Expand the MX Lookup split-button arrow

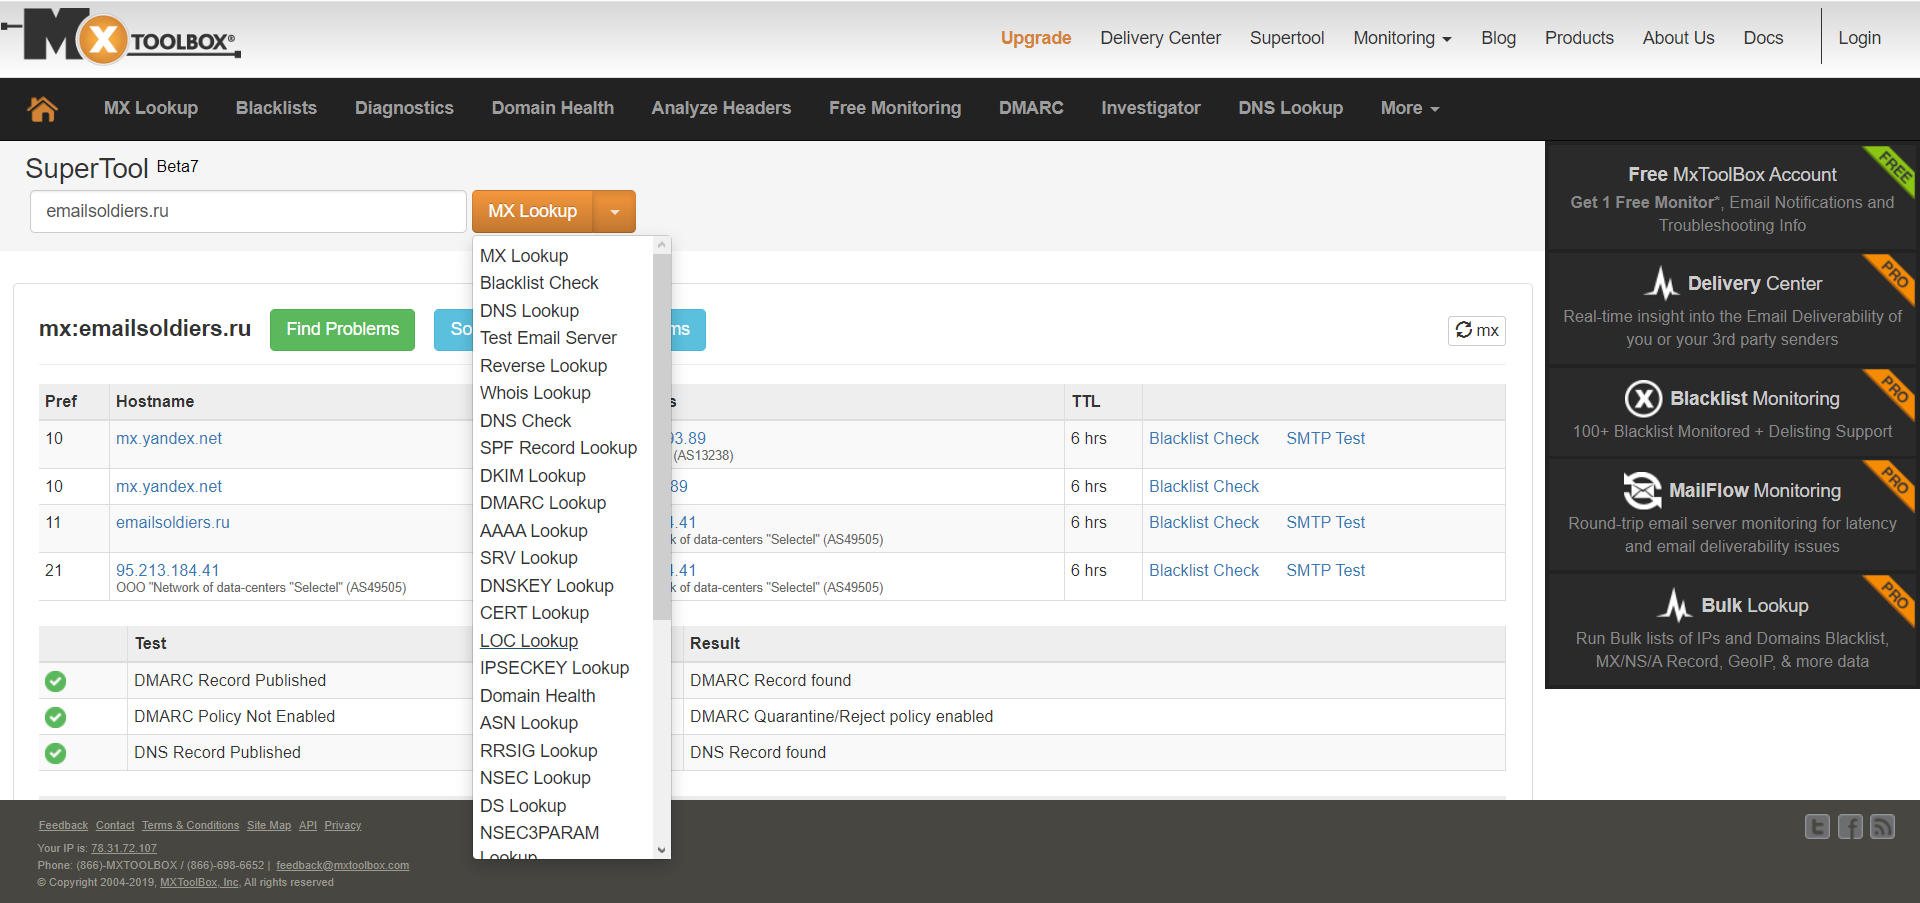(615, 211)
